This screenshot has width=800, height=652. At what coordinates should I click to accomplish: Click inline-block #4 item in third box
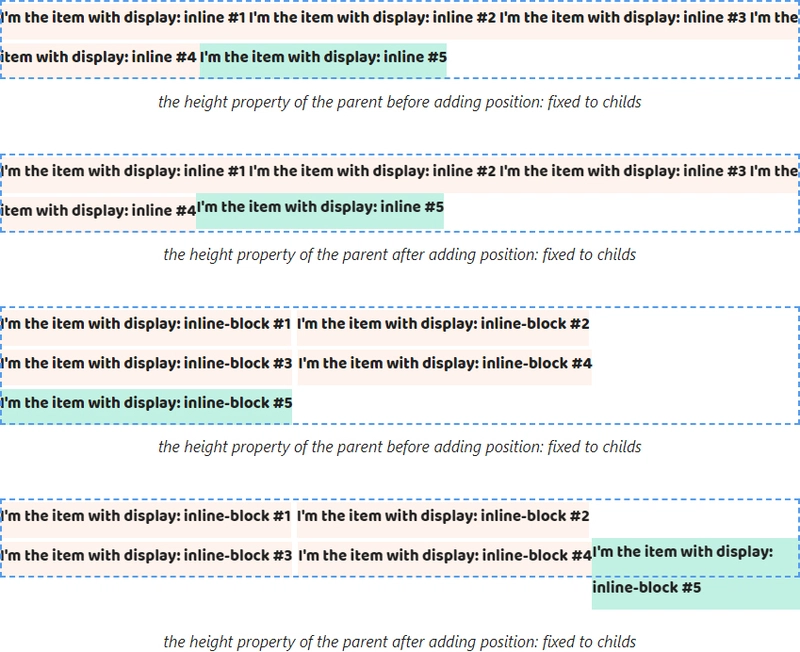[445, 367]
